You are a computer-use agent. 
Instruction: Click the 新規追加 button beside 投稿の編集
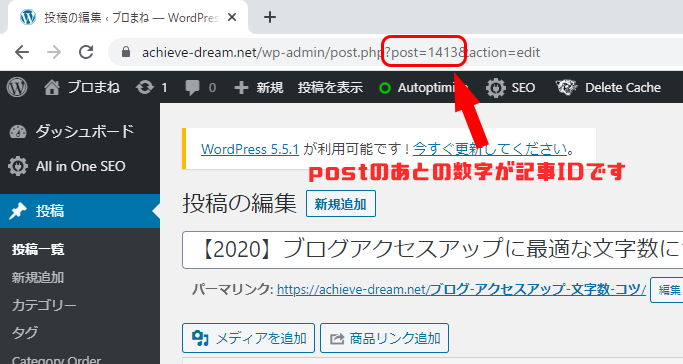point(341,203)
